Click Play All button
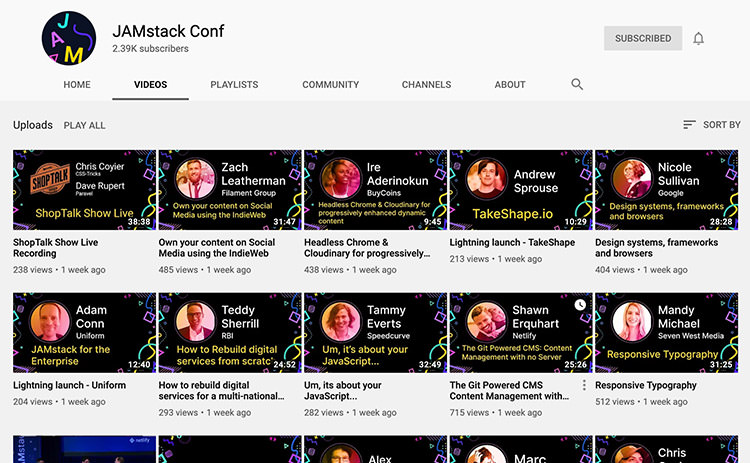 tap(84, 125)
